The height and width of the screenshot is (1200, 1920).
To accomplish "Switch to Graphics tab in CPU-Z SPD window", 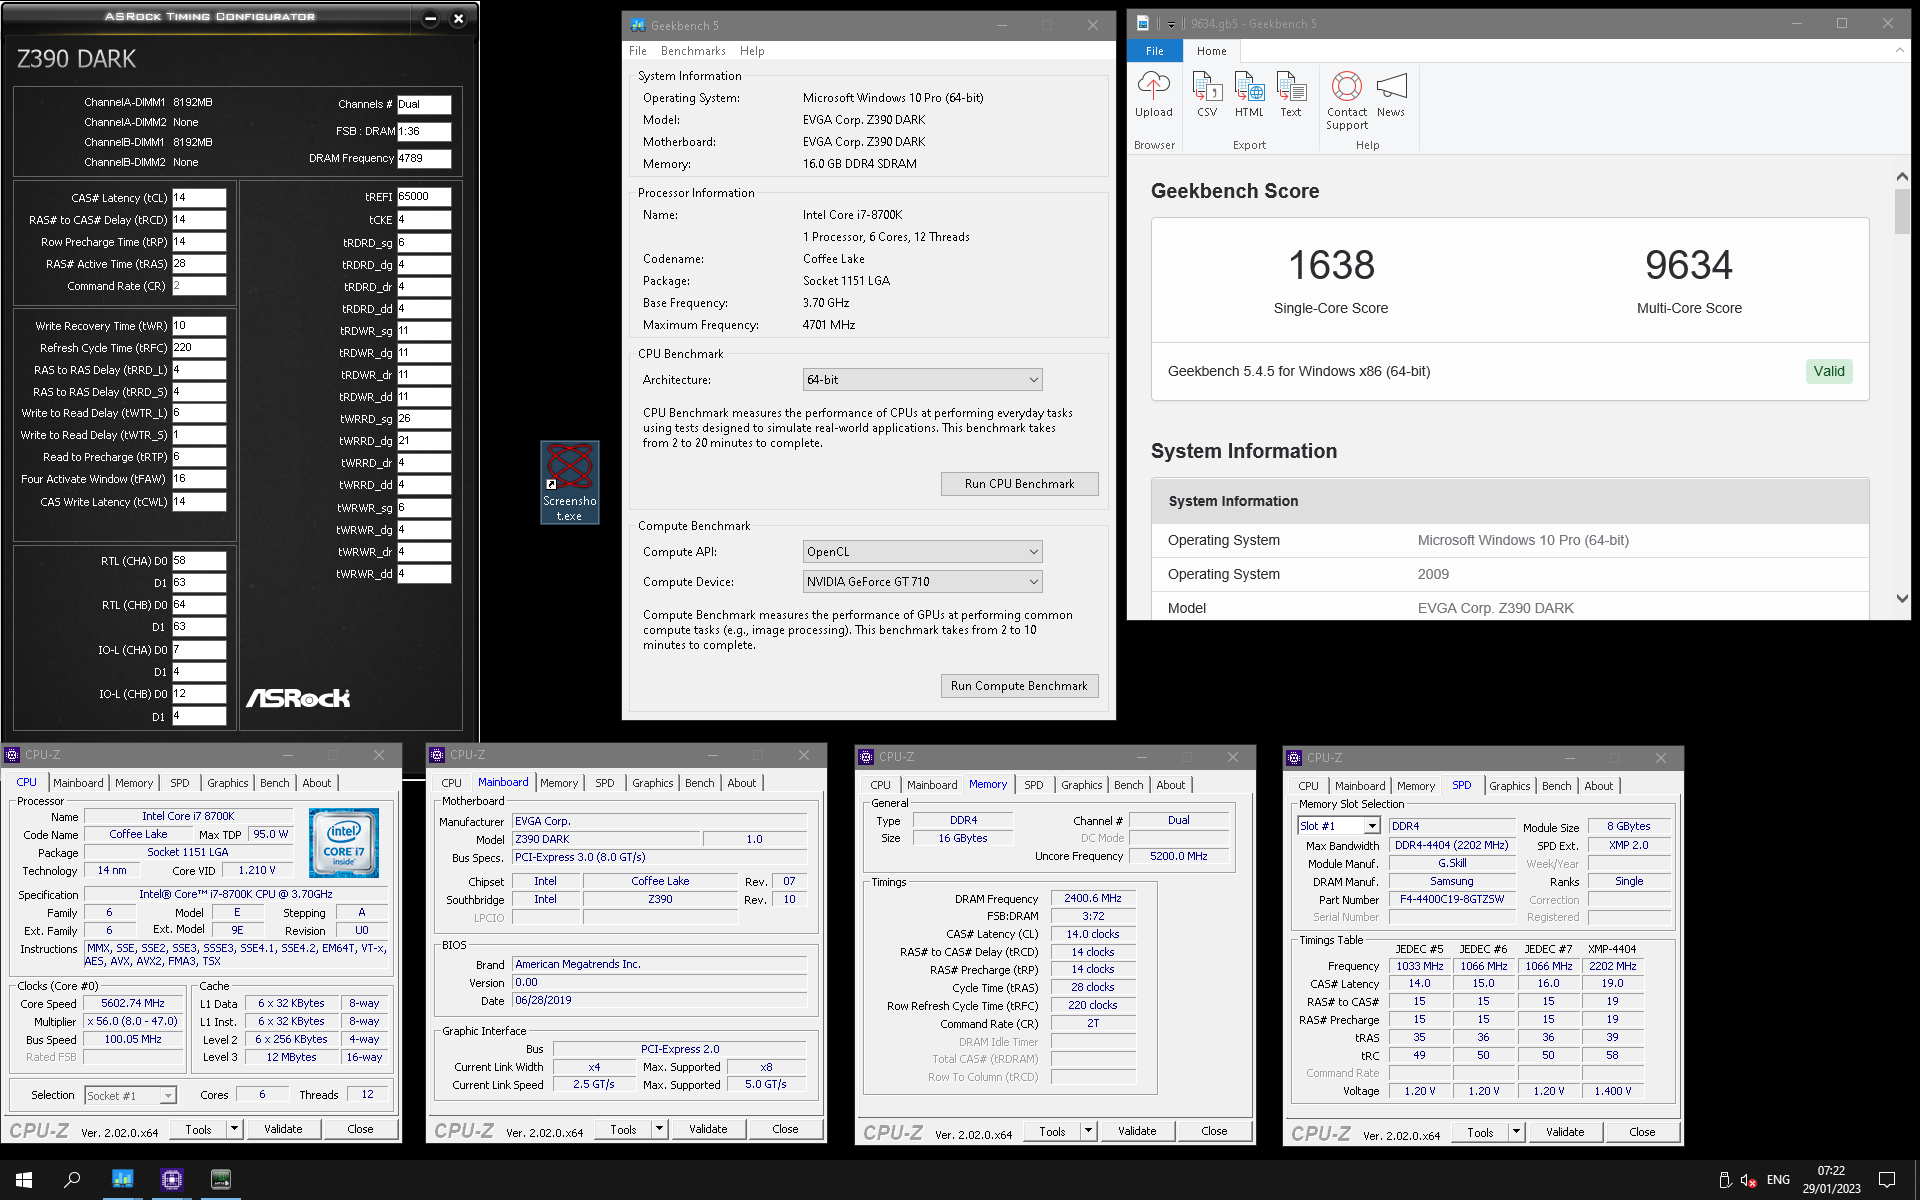I will point(1510,786).
